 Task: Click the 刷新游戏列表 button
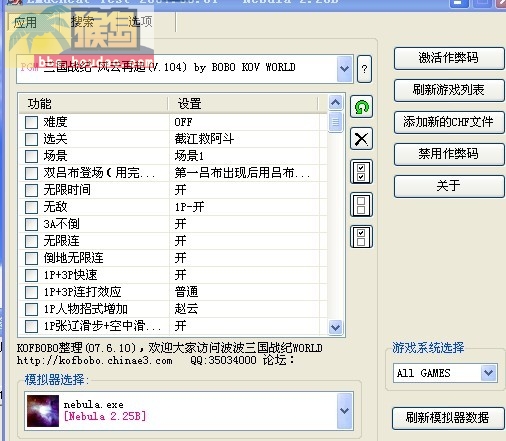449,90
